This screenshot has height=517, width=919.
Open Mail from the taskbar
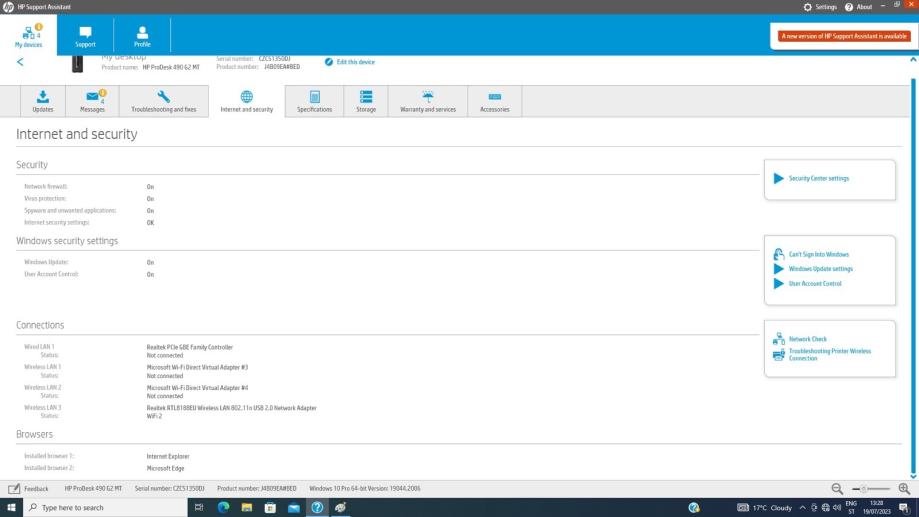click(x=294, y=508)
